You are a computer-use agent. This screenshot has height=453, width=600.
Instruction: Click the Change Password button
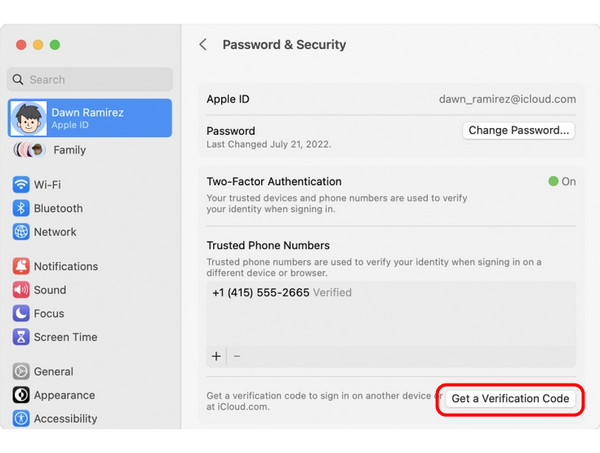(x=518, y=130)
